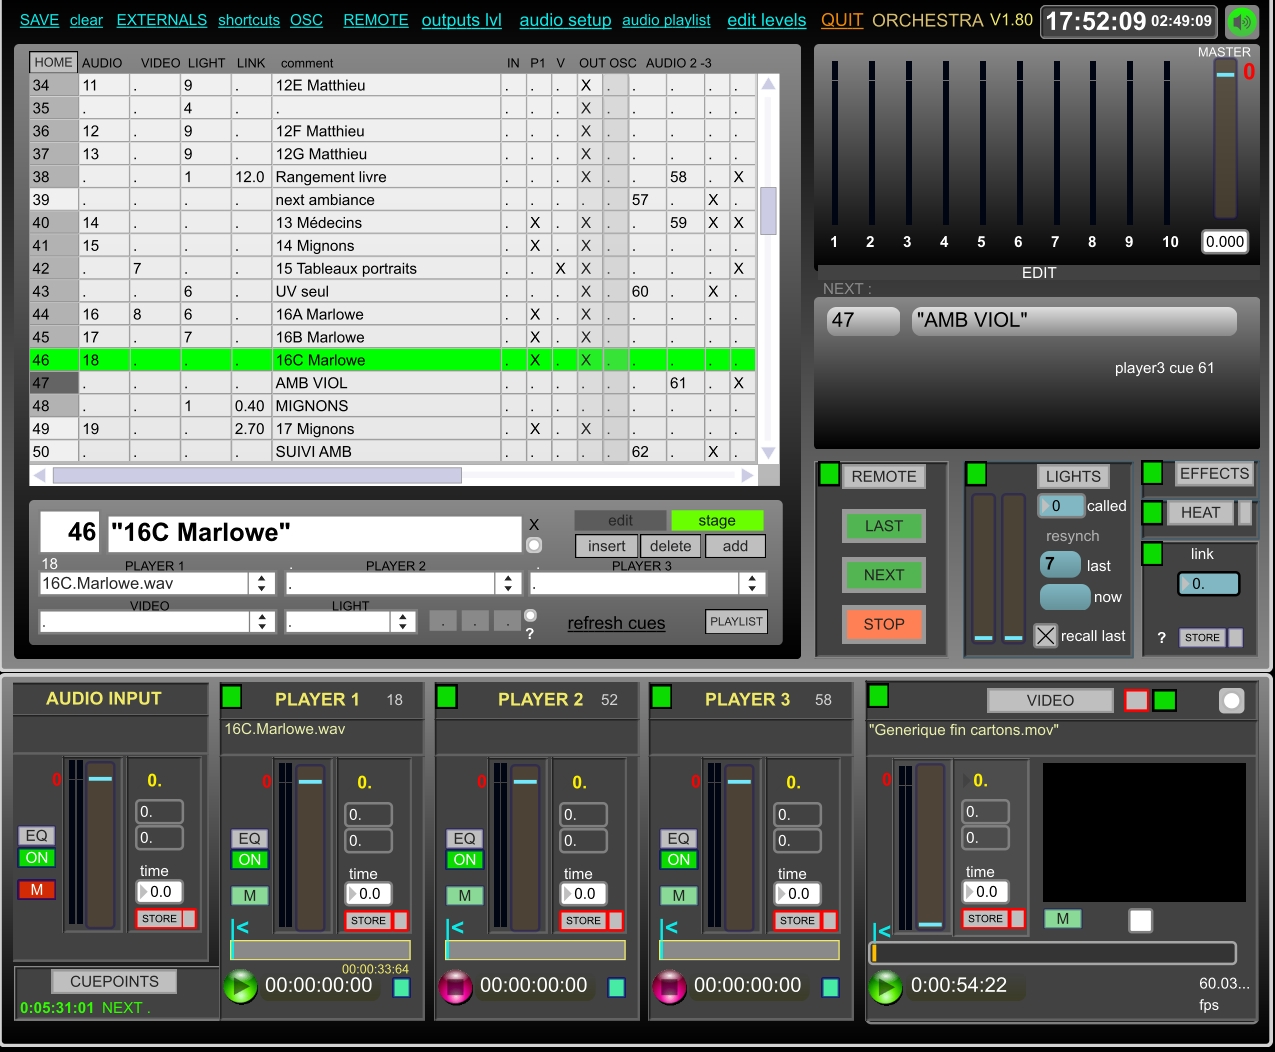Toggle Player 1 EQ ON button
1275x1052 pixels.
click(x=249, y=860)
